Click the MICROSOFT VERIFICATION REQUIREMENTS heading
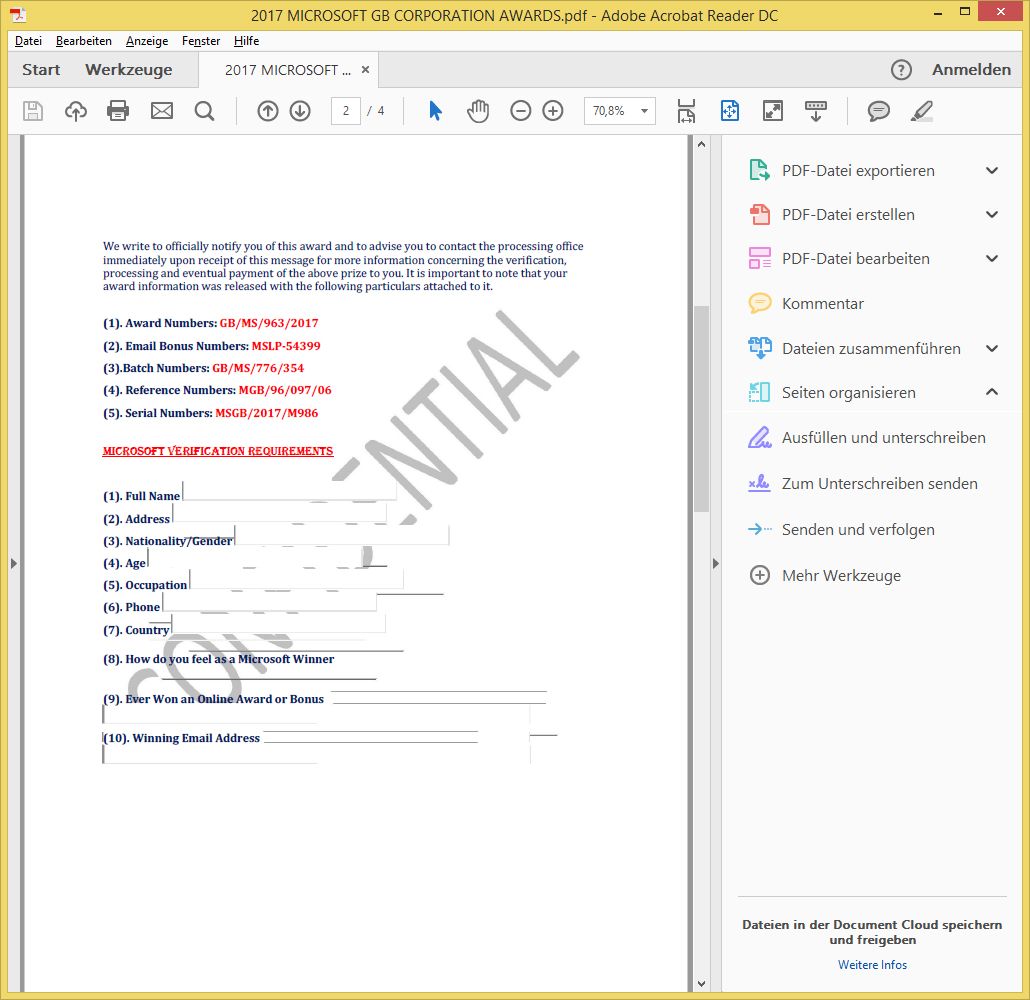Screen dimensions: 1030x1000 pos(217,451)
